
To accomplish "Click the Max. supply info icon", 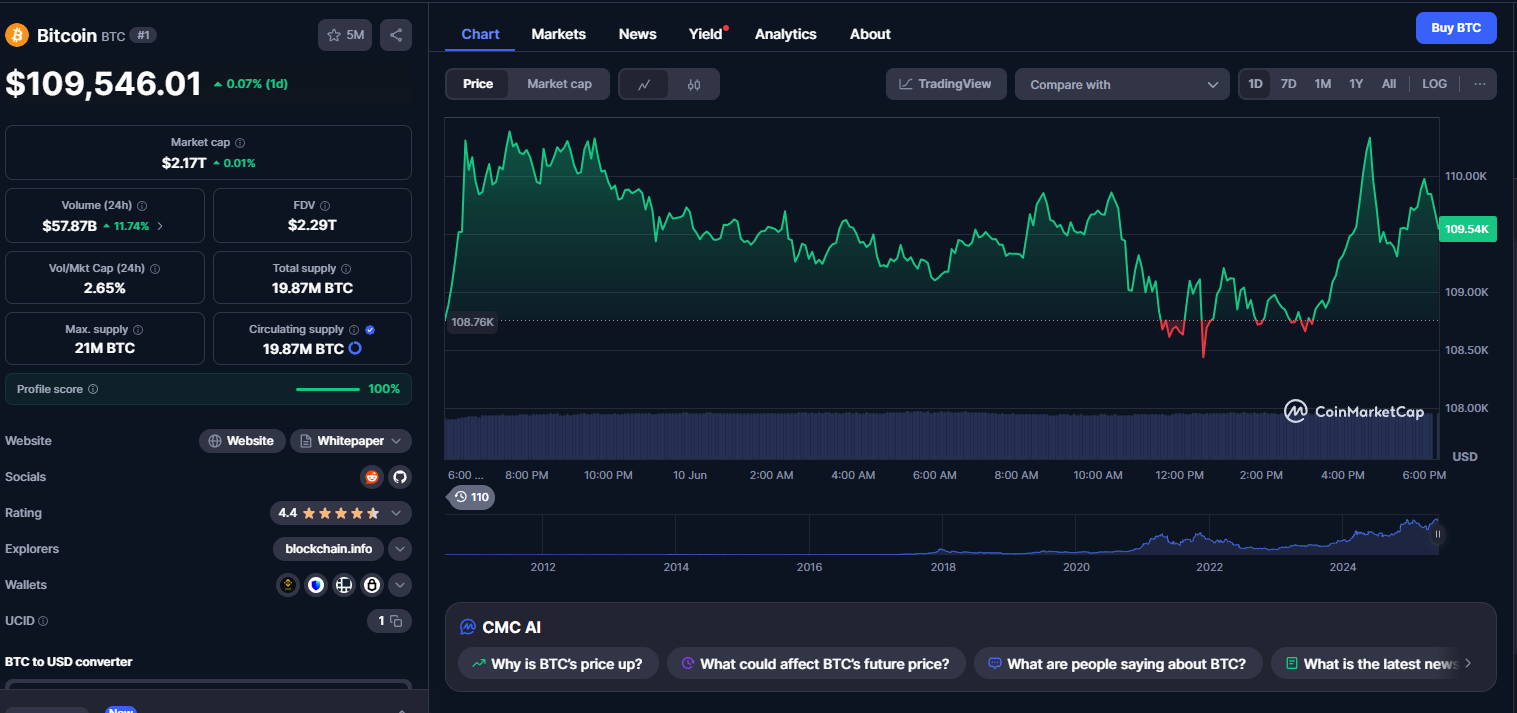I will point(138,330).
